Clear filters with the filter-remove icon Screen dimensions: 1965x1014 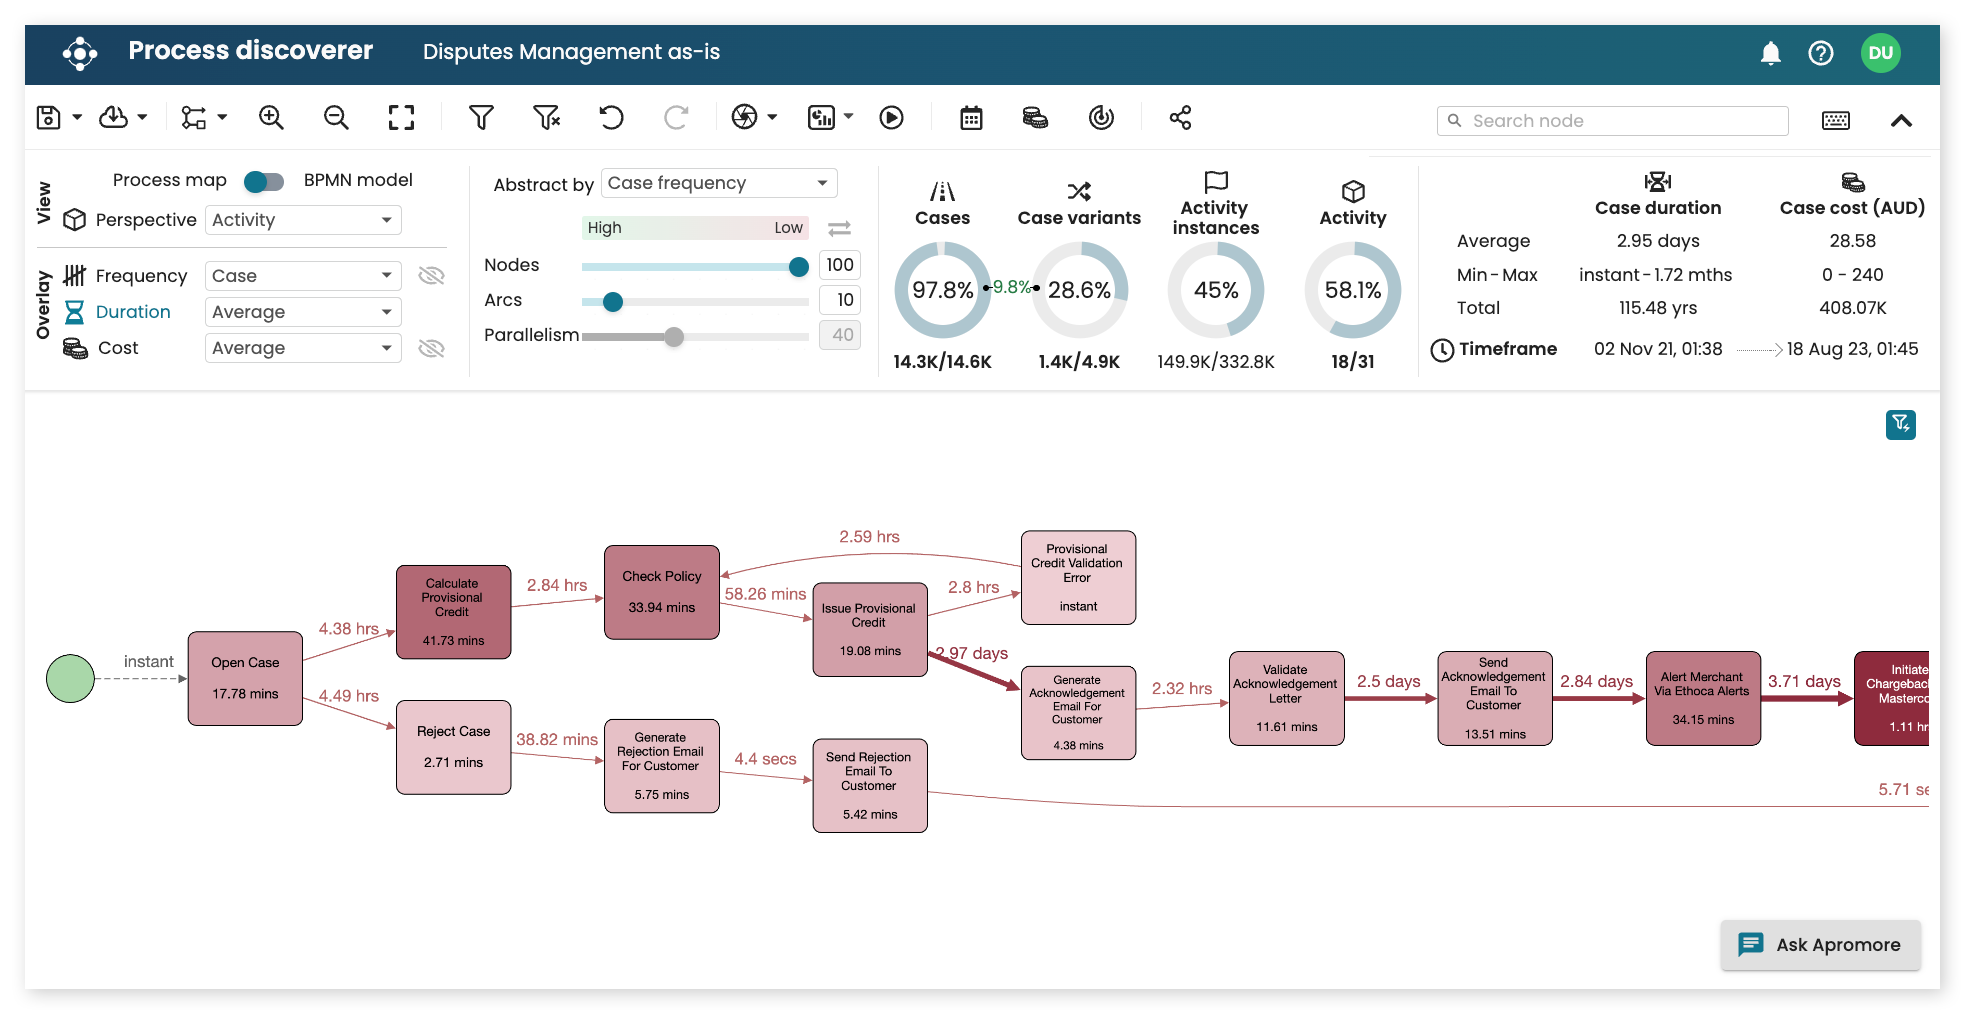(546, 117)
